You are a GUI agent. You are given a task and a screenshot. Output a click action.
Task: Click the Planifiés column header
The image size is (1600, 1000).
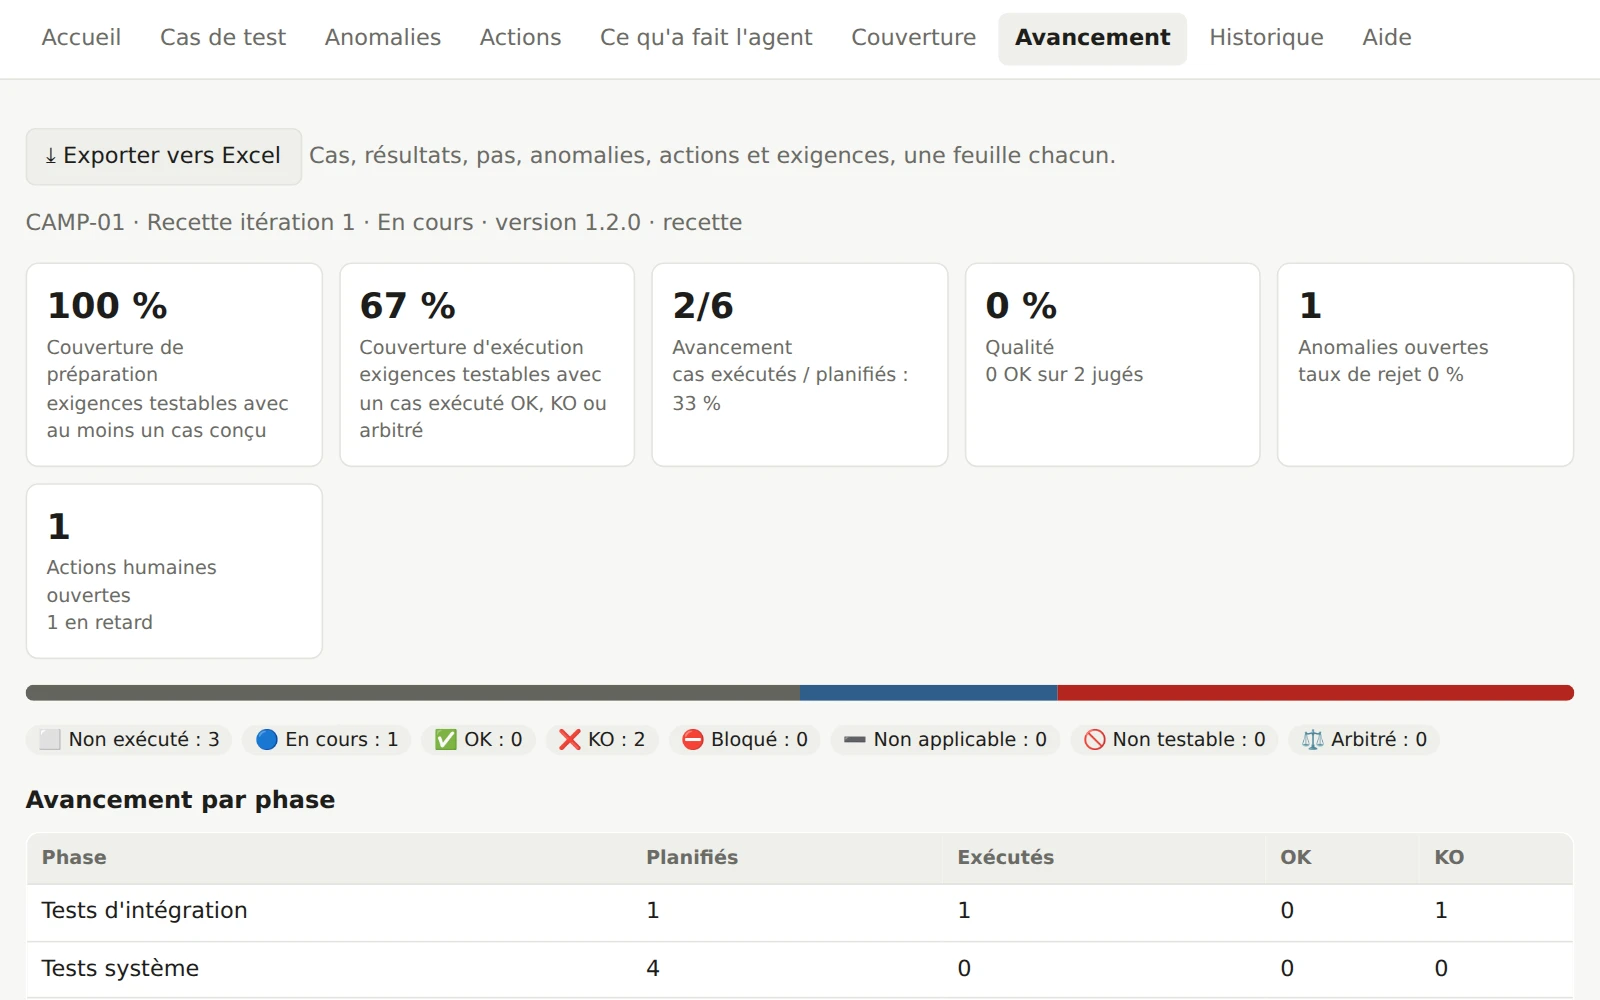(692, 858)
